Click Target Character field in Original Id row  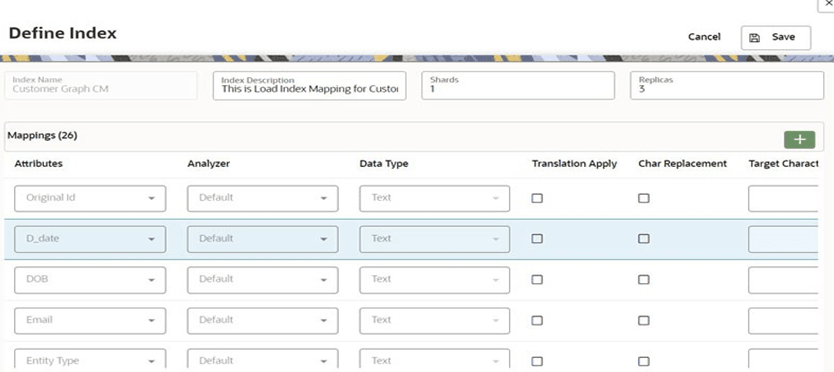(x=783, y=198)
